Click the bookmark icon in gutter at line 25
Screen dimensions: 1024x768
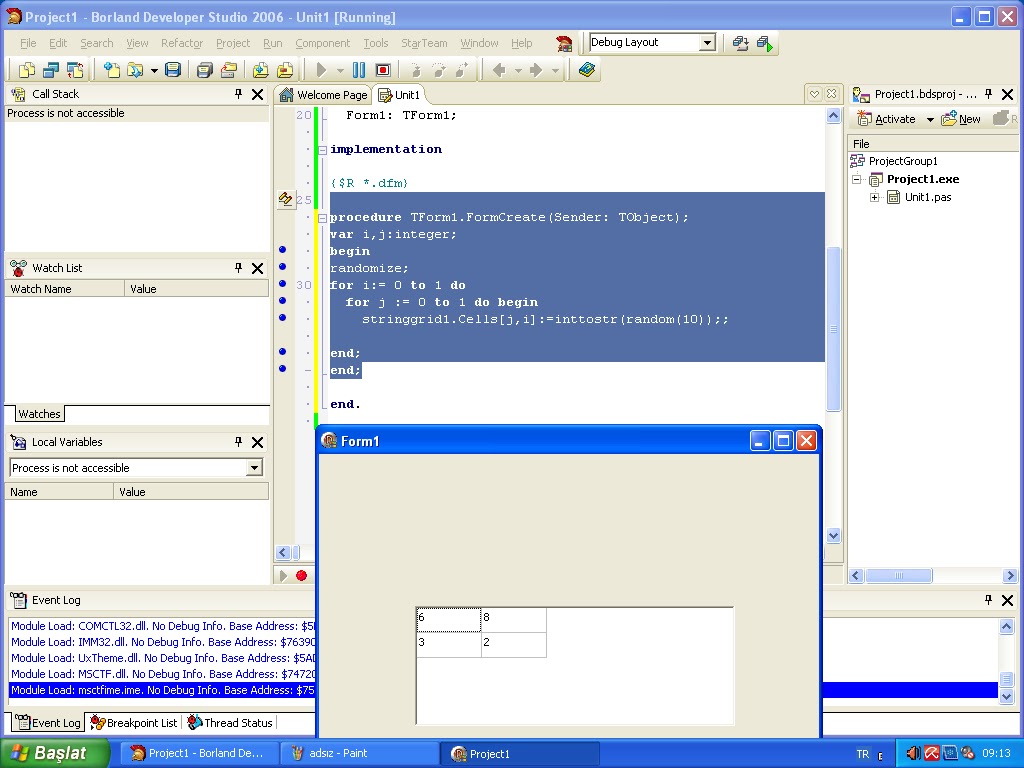pos(285,200)
